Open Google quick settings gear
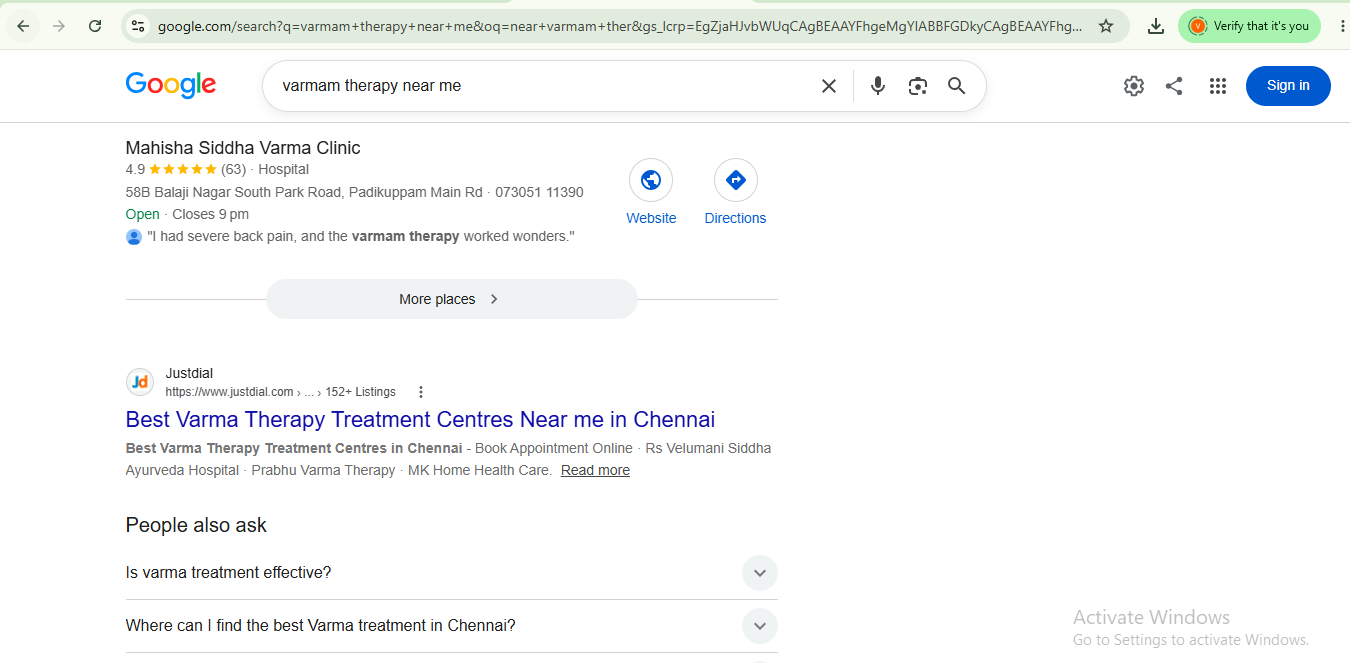Viewport: 1350px width, 663px height. point(1133,86)
